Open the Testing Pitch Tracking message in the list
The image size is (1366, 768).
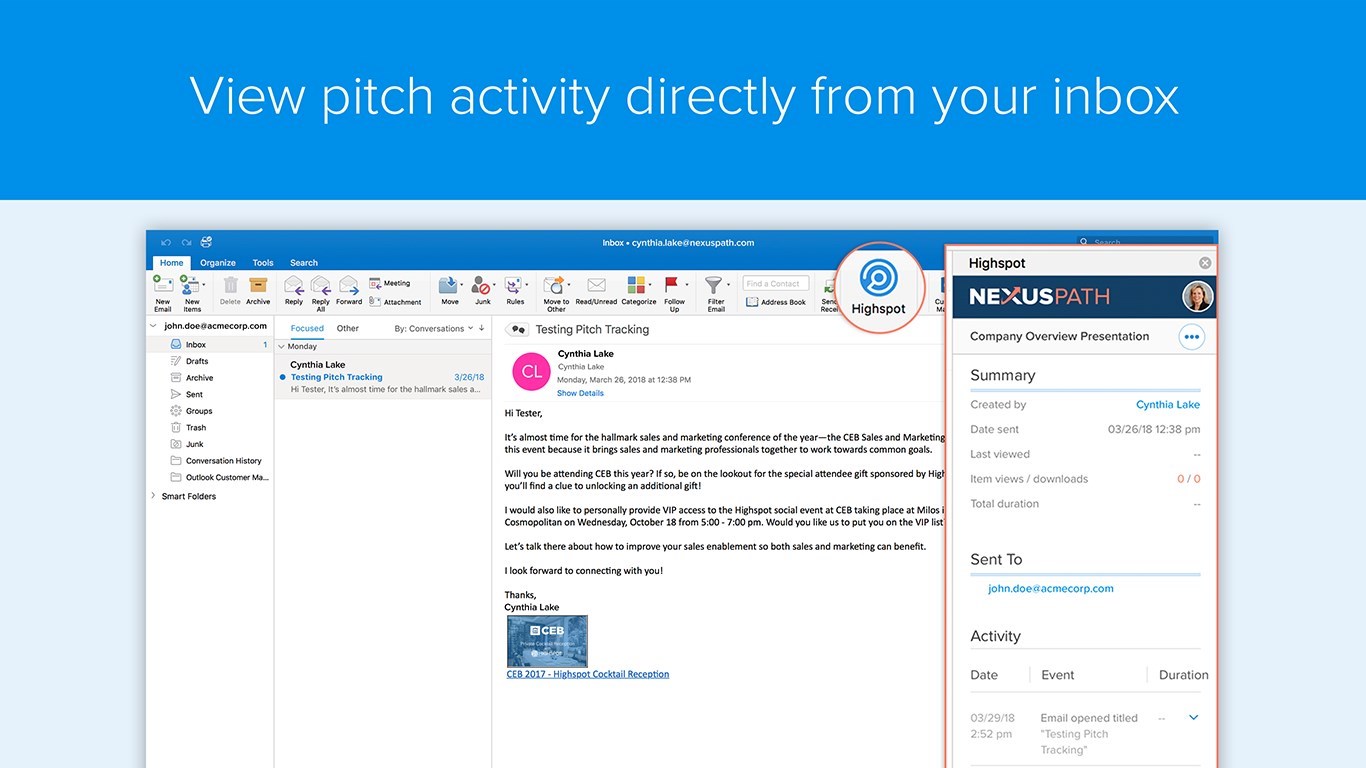click(x=383, y=377)
